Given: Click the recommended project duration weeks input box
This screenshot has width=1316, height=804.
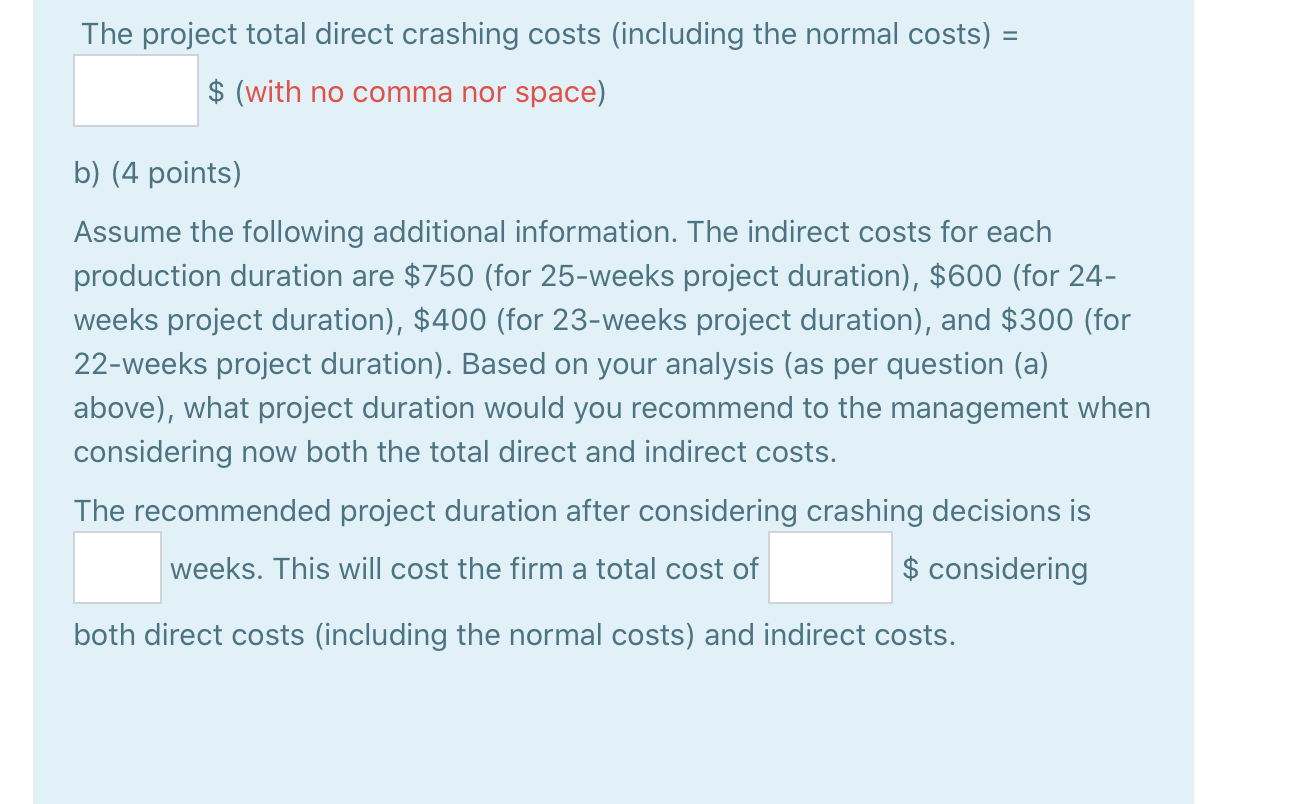Looking at the screenshot, I should (x=117, y=567).
